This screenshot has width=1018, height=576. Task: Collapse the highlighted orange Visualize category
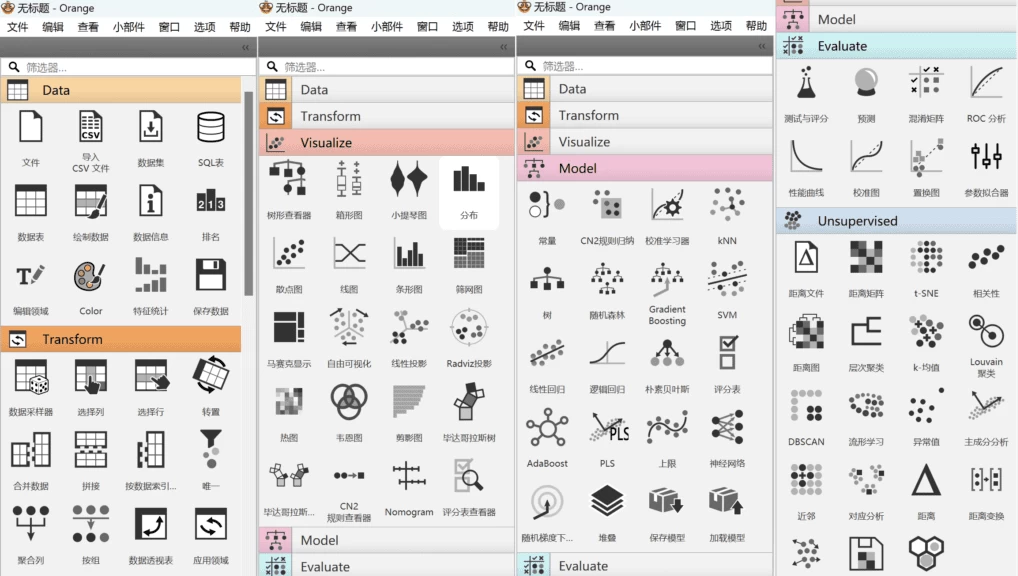tap(387, 143)
